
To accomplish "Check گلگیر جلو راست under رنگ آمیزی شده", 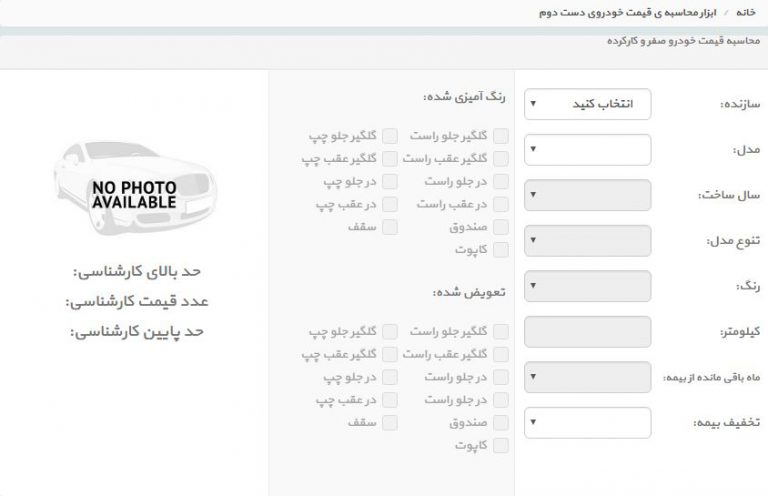I will [x=500, y=136].
